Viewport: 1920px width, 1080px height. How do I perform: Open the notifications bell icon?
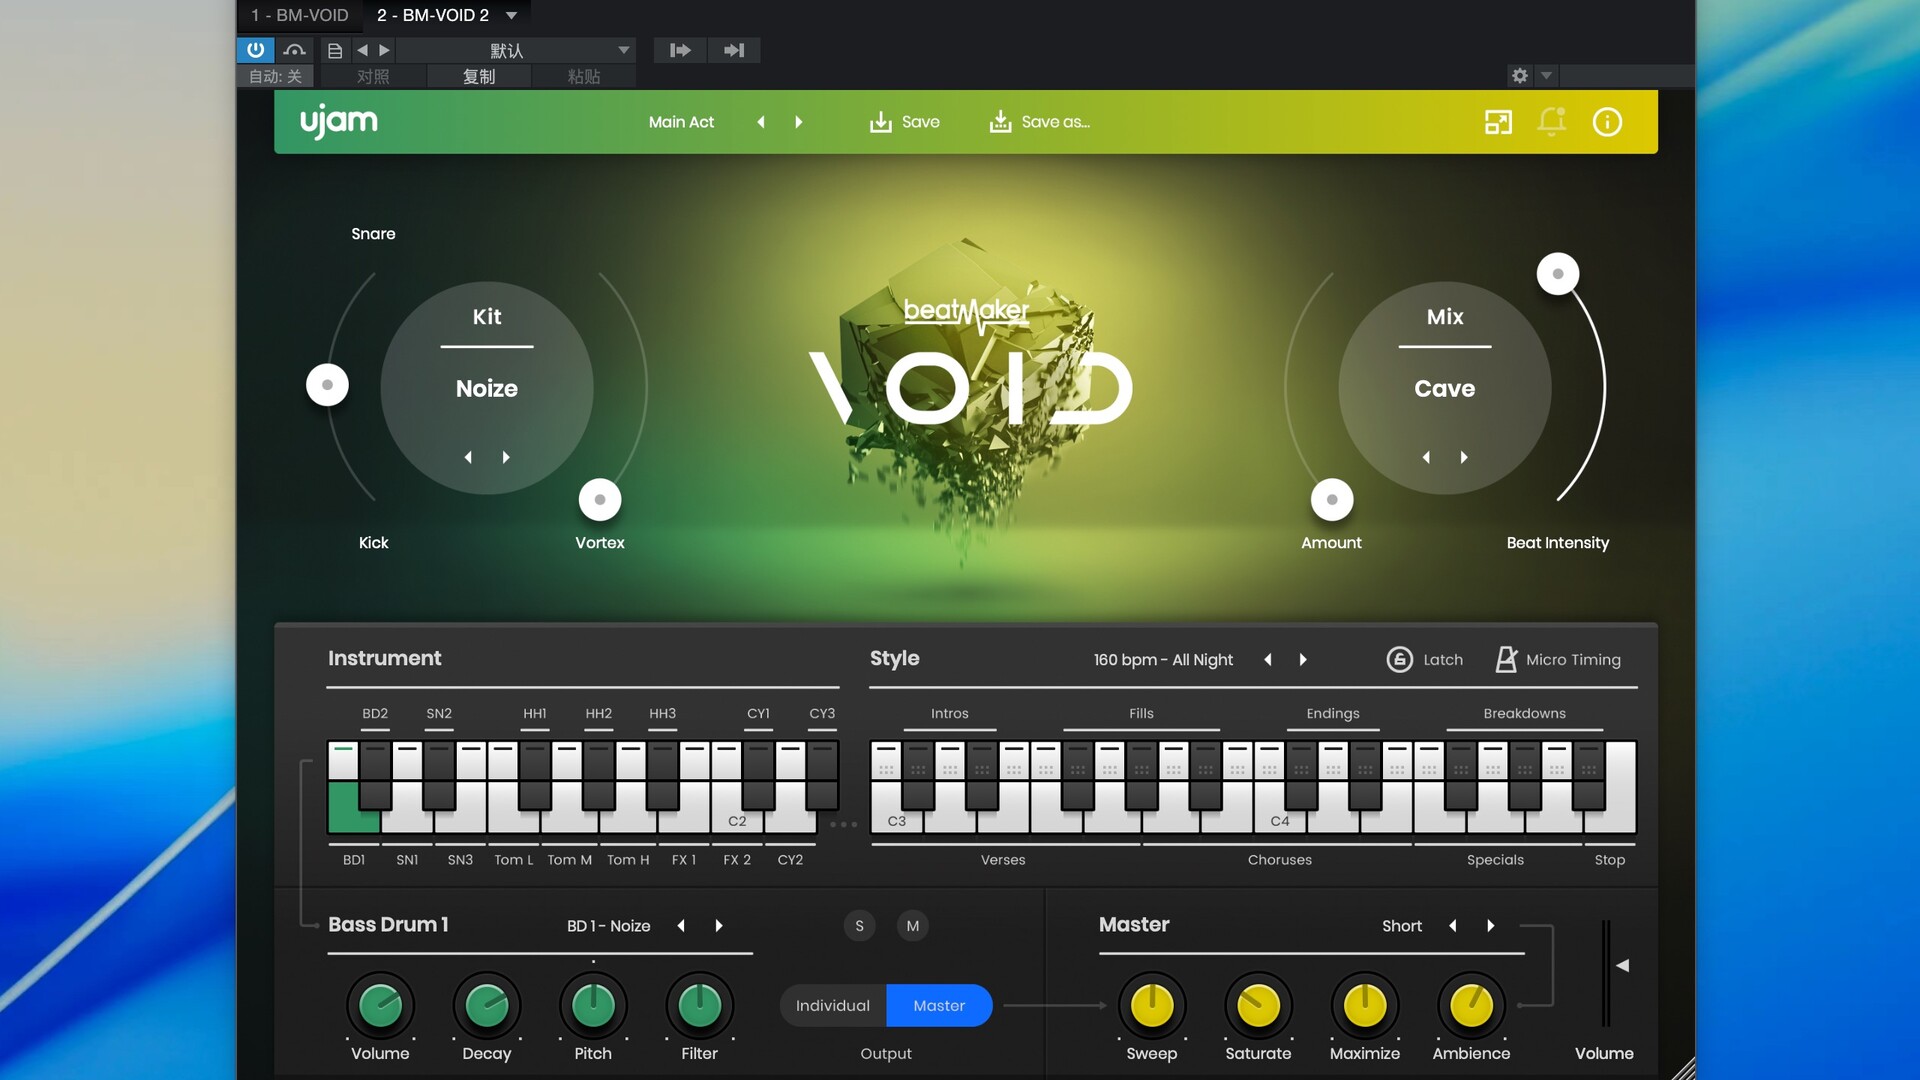click(x=1552, y=122)
